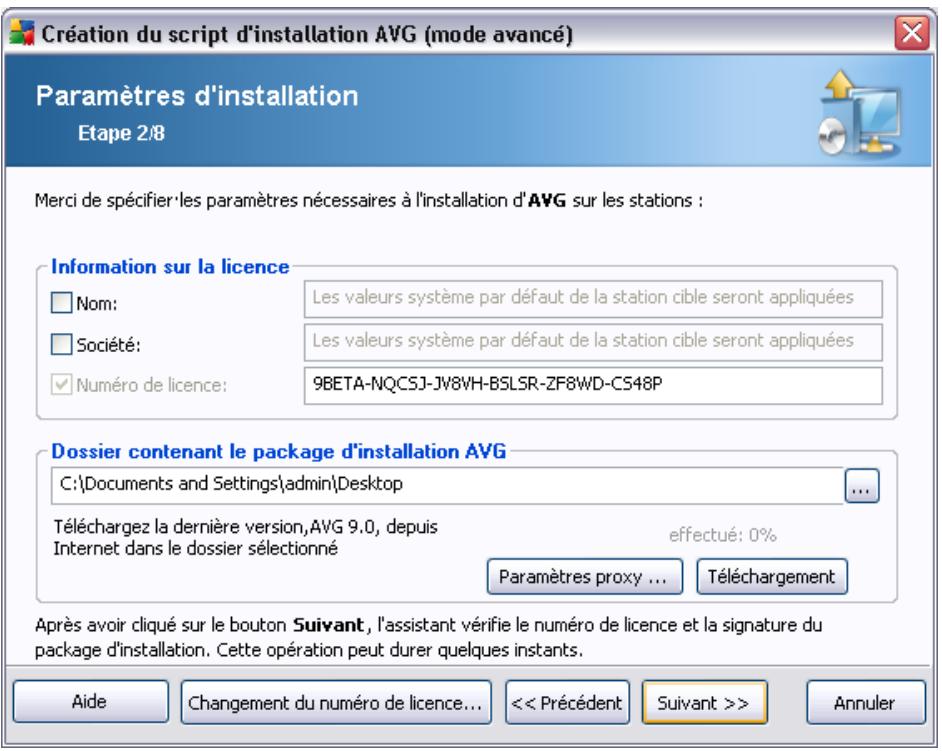Enable the Société checkbox
This screenshot has height=751, width=942.
click(x=61, y=344)
